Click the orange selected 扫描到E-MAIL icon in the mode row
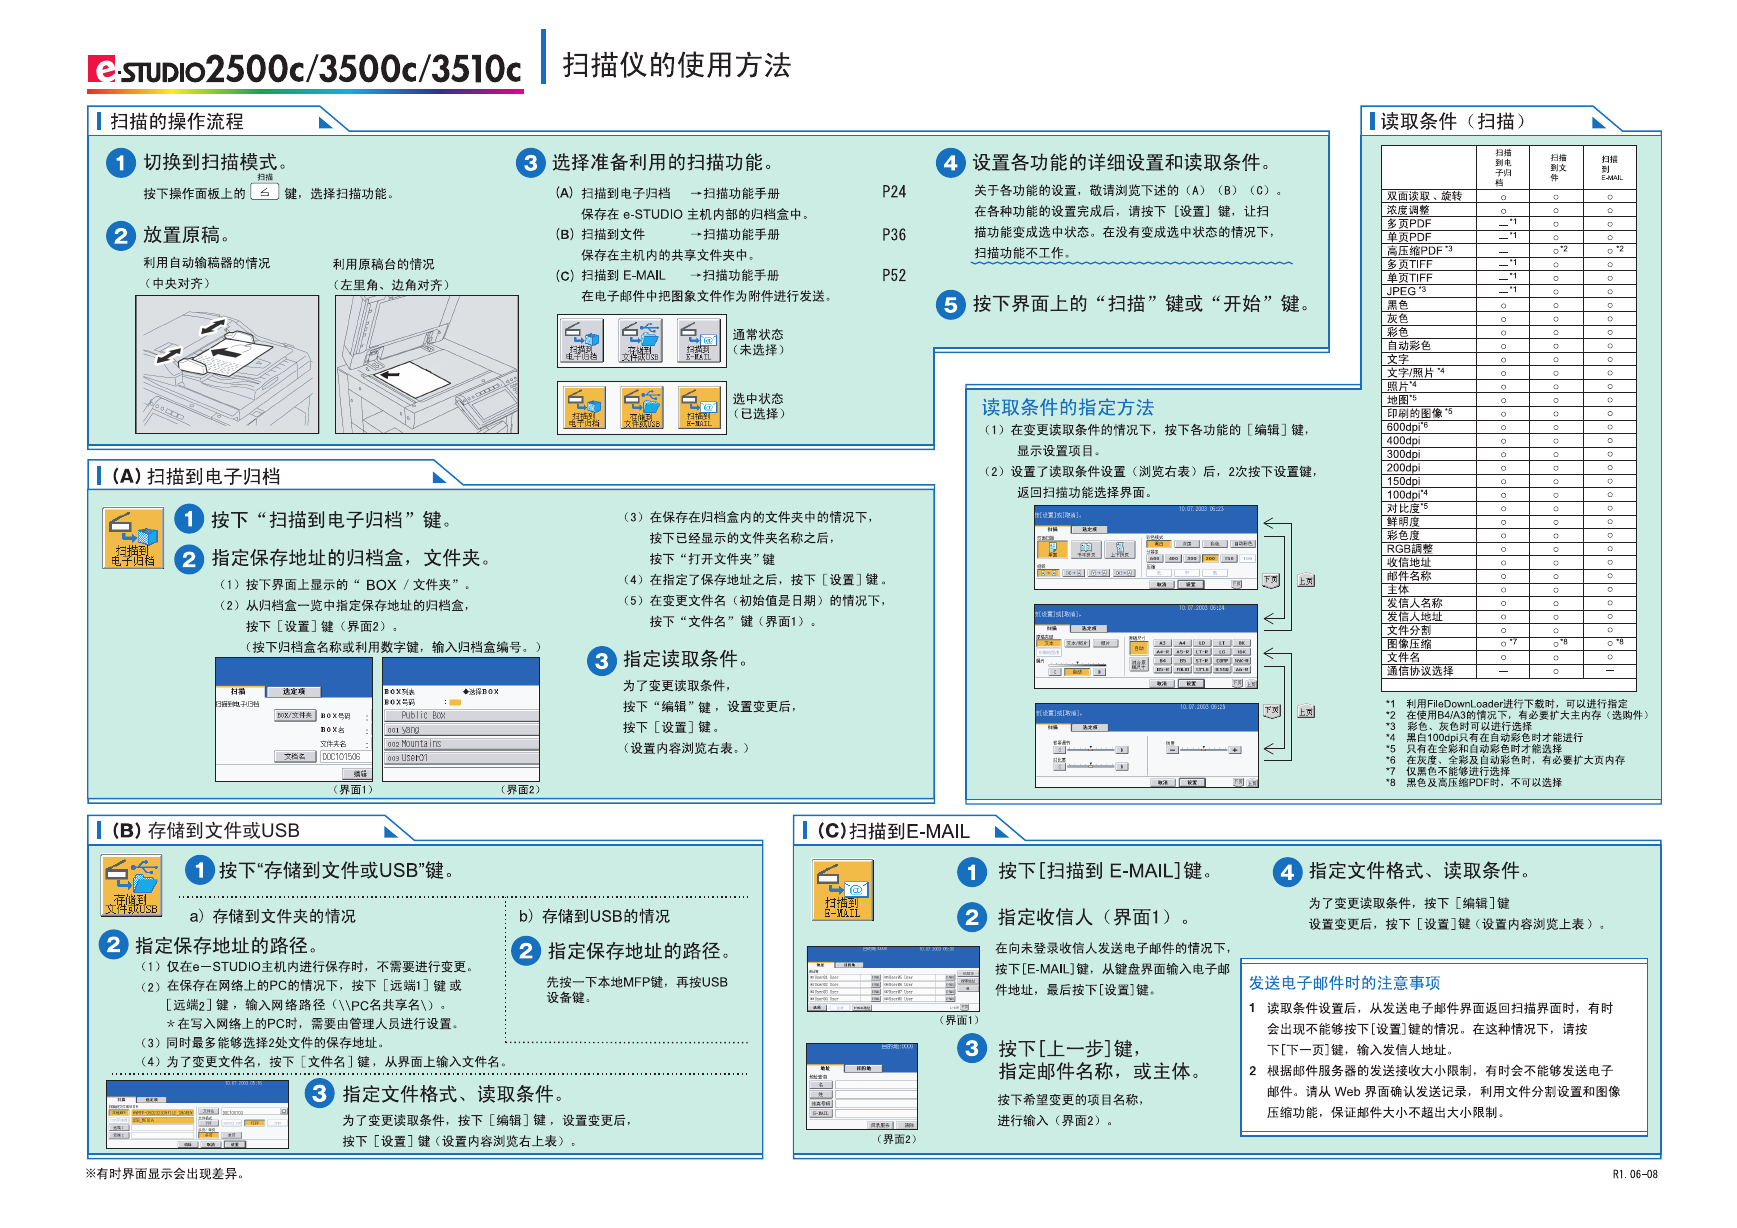1737x1228 pixels. click(x=700, y=407)
